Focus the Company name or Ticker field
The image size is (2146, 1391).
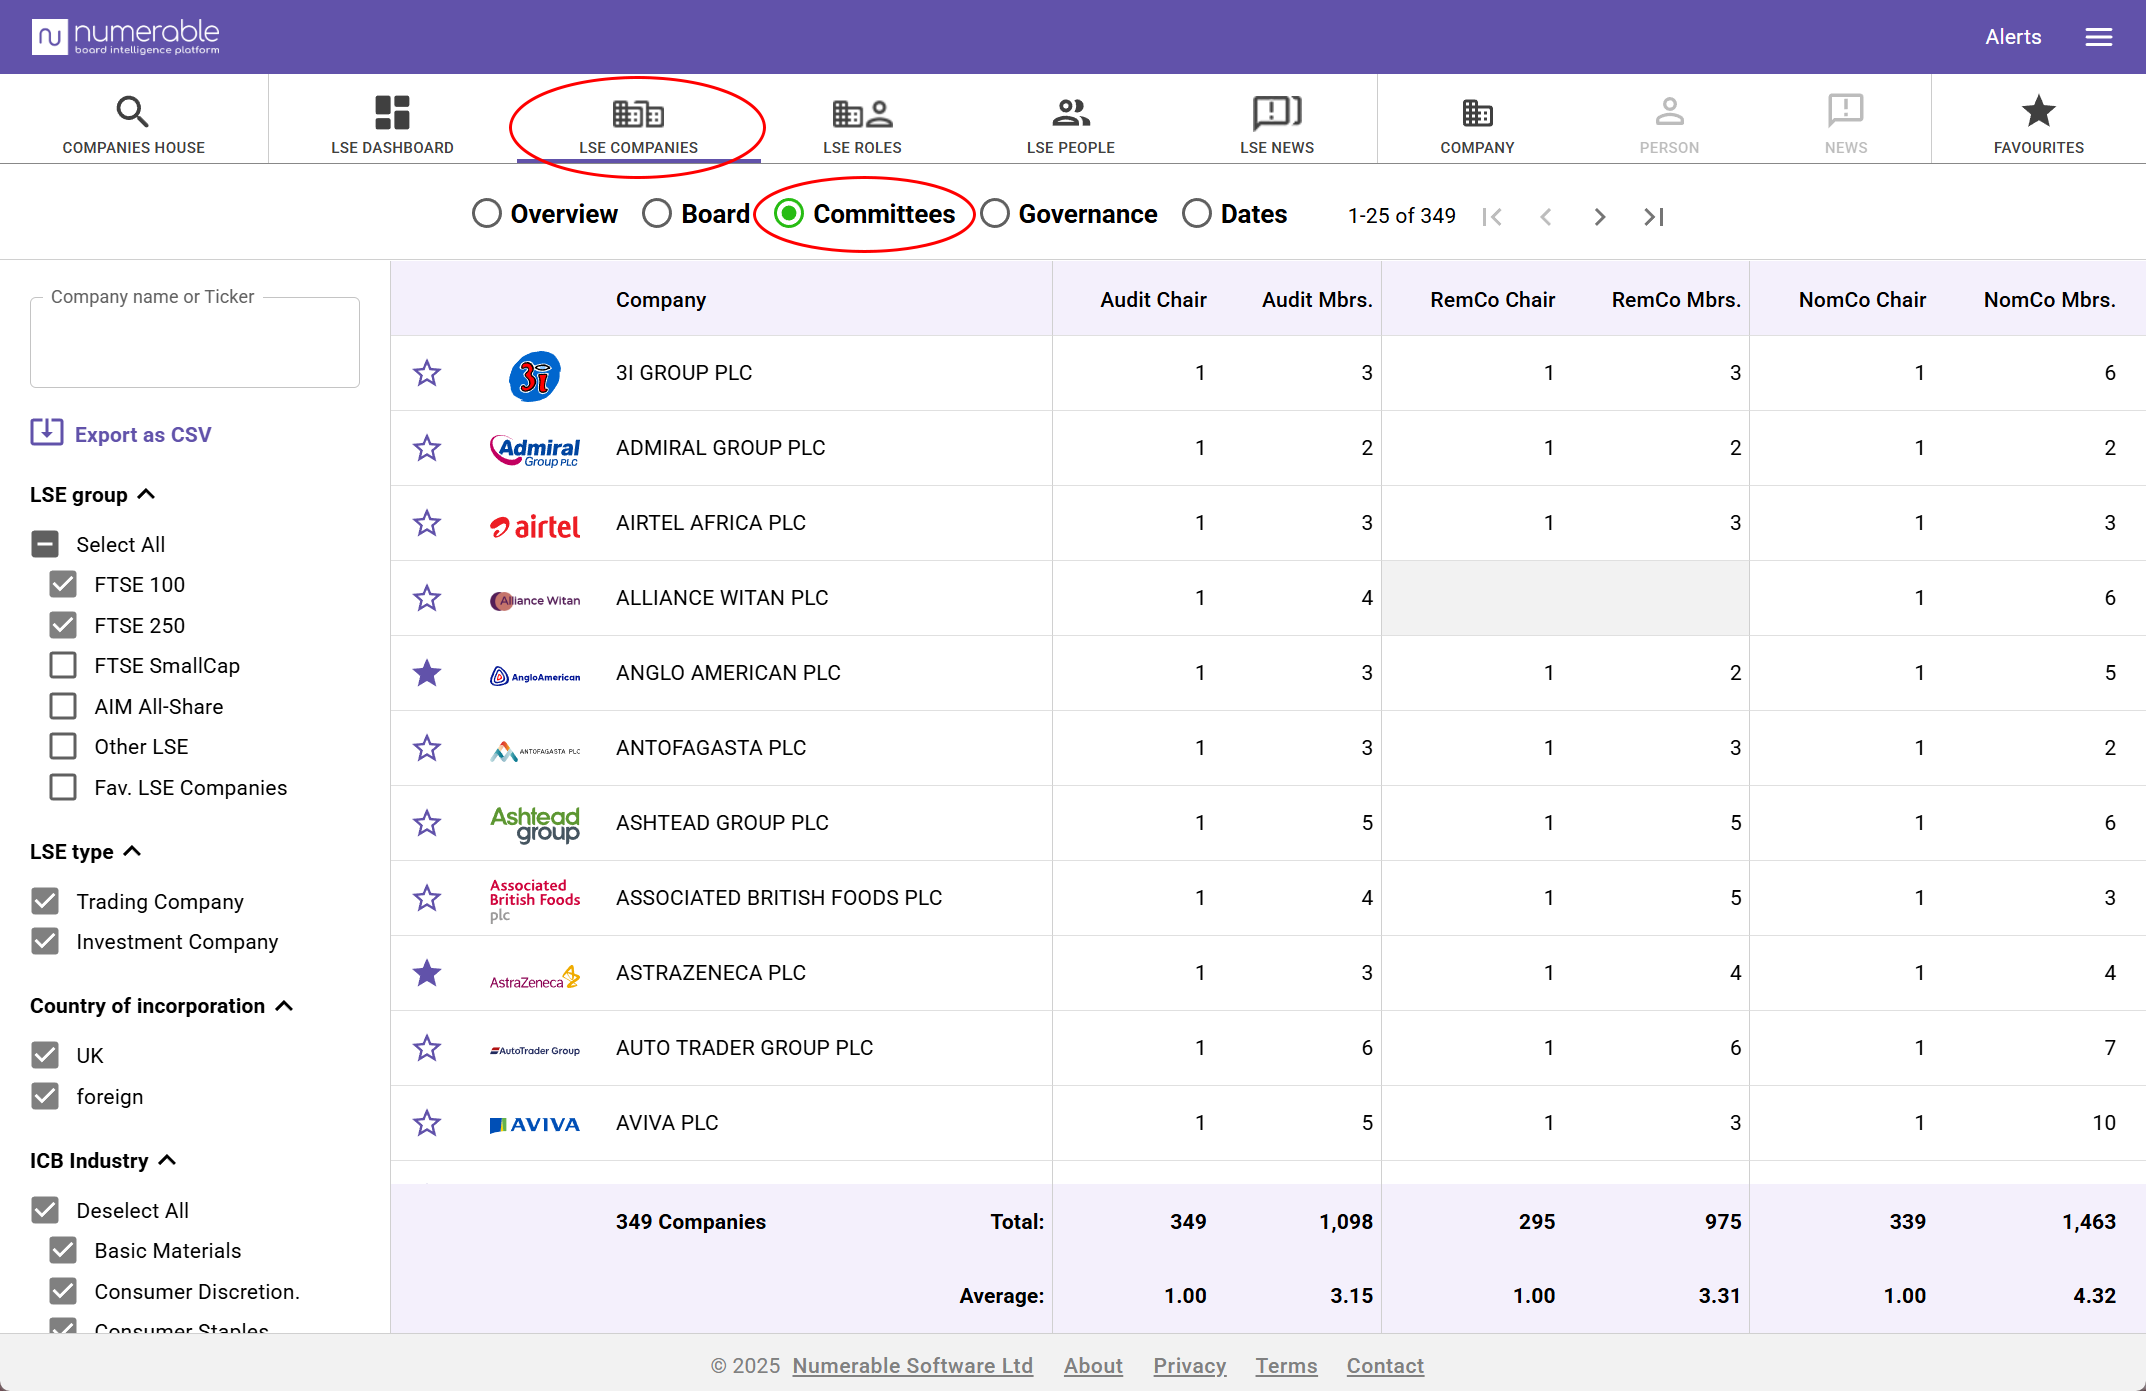coord(195,343)
